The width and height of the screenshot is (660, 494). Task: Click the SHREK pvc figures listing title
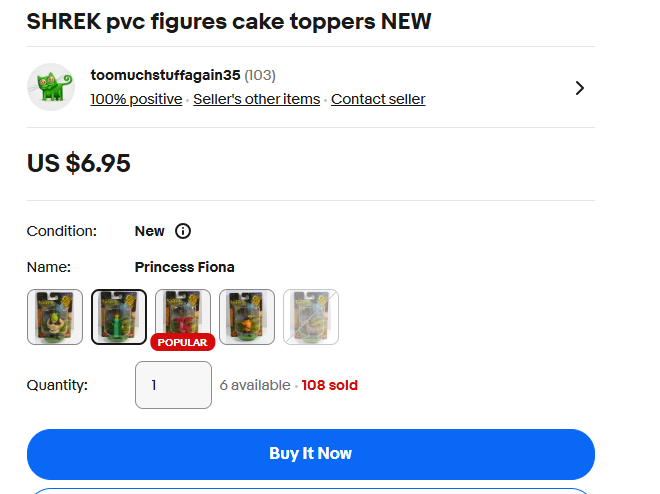point(229,21)
